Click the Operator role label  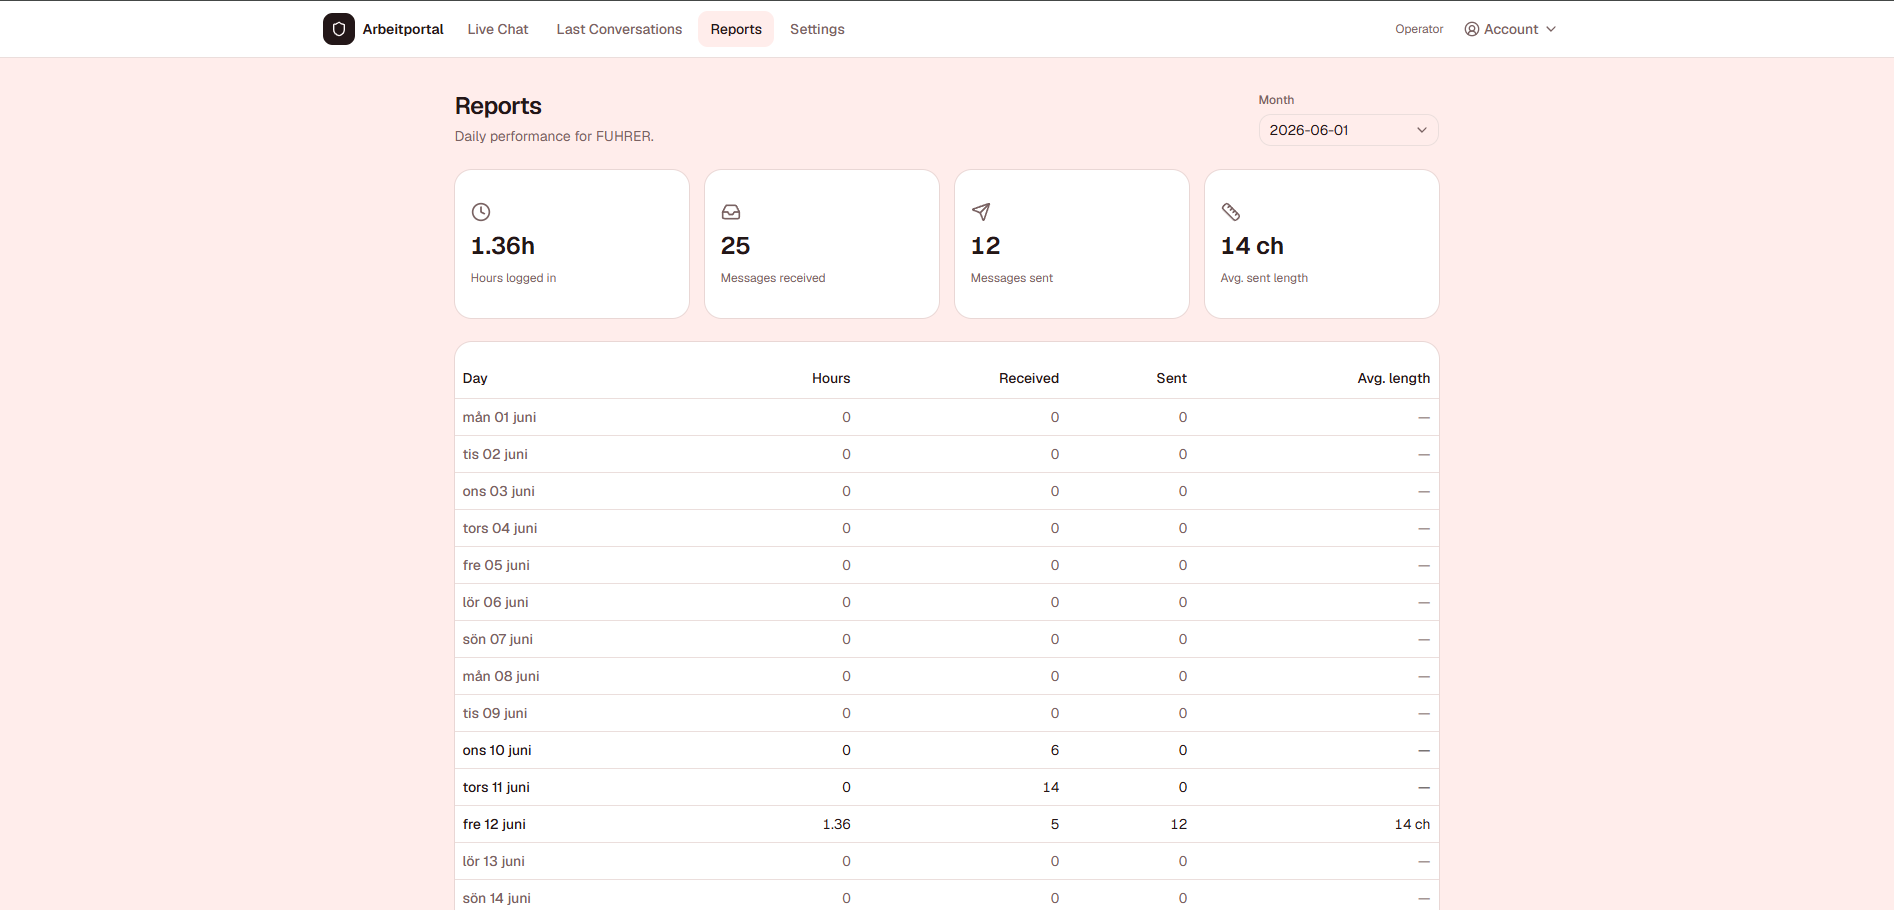(x=1419, y=29)
